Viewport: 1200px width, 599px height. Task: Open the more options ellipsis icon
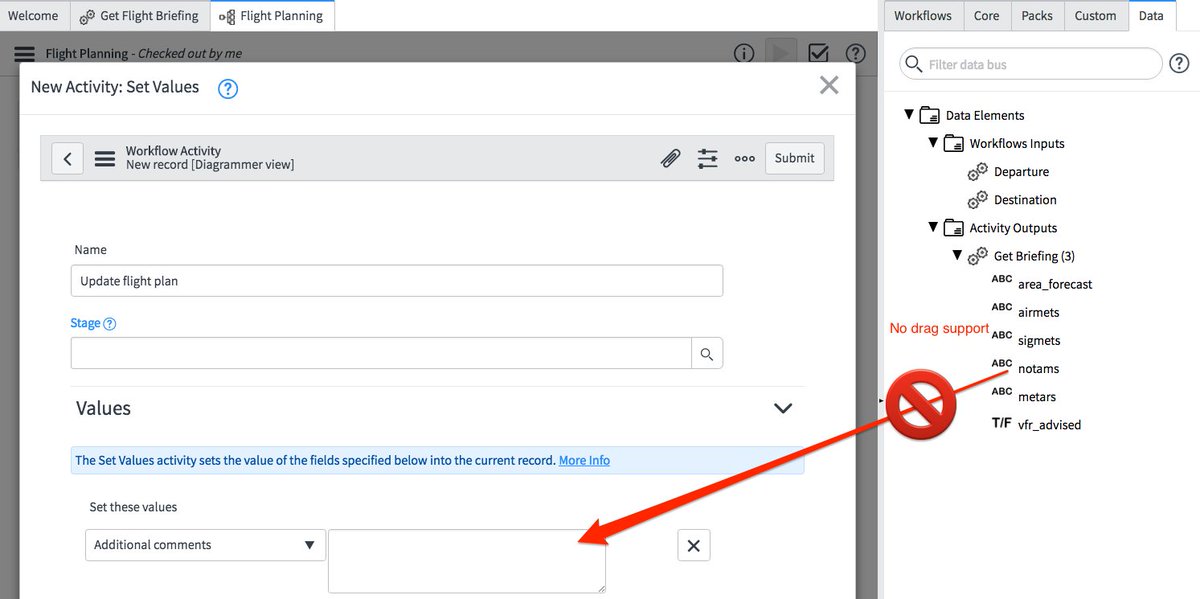745,158
